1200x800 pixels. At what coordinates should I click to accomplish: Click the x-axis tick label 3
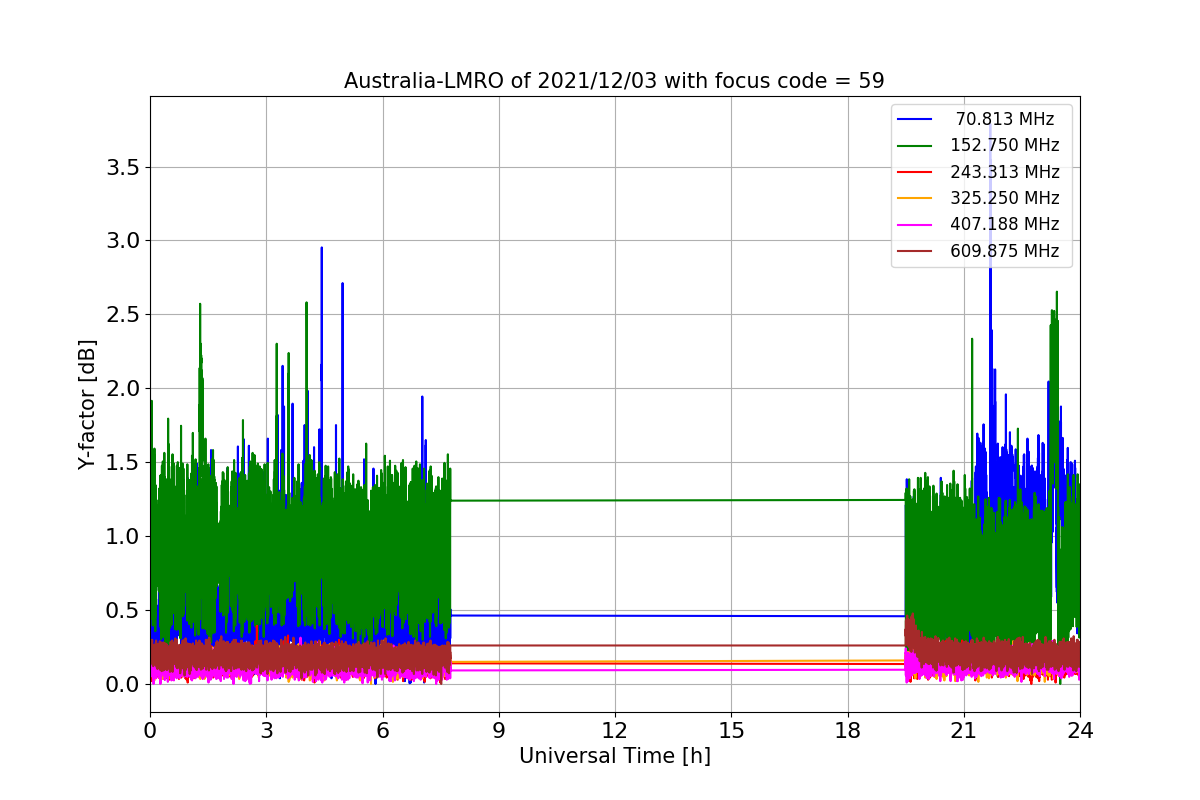266,730
